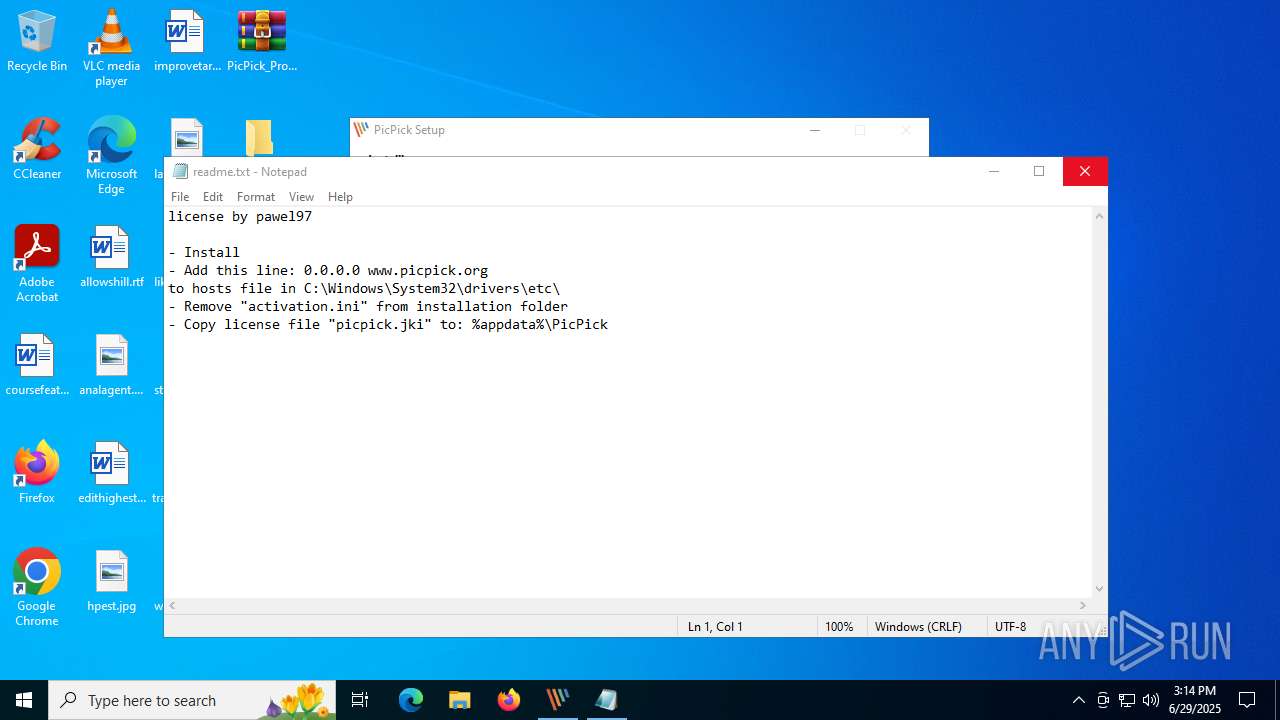Click scroll-right arrow in Notepad
The width and height of the screenshot is (1280, 720).
coord(1083,605)
